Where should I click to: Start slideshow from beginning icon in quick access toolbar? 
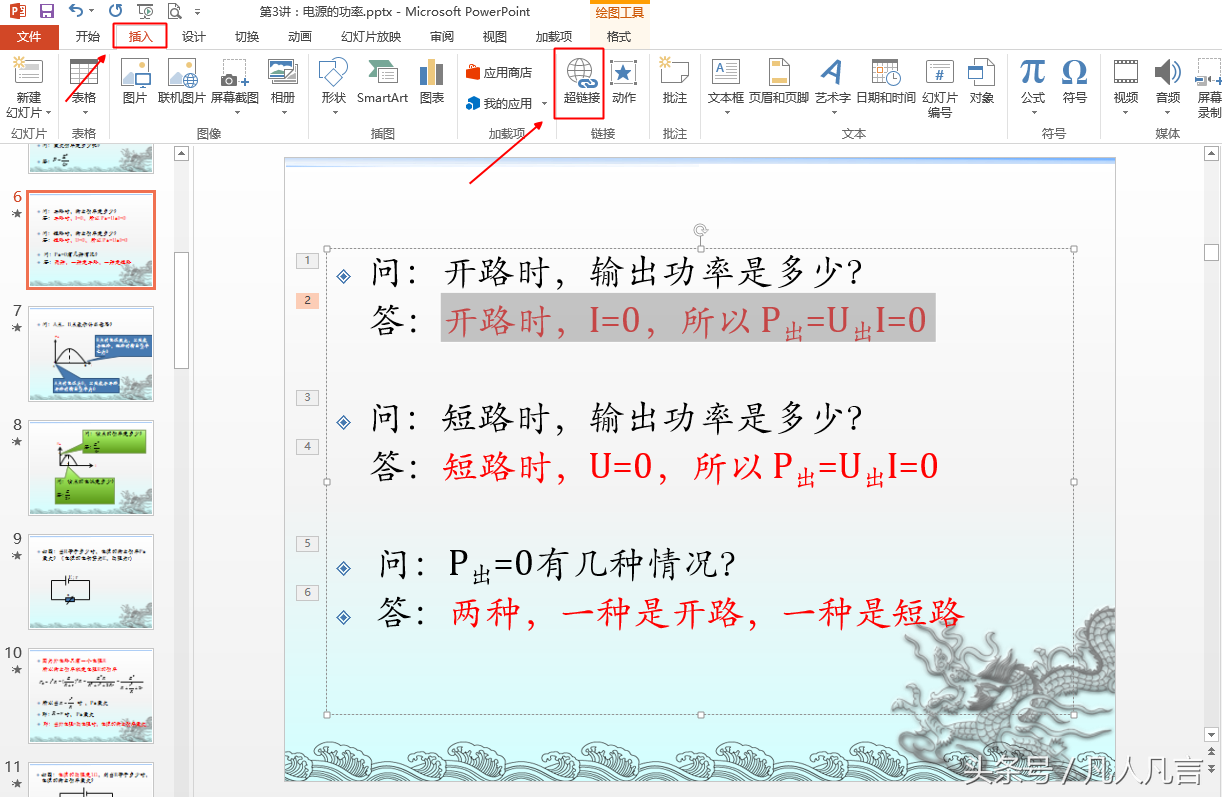[x=146, y=12]
